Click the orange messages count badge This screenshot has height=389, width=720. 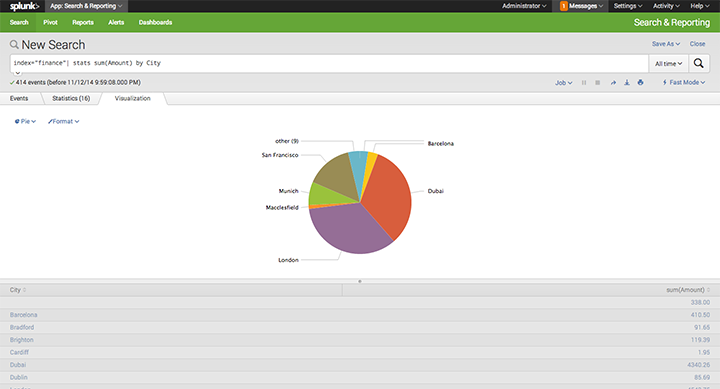coord(563,6)
